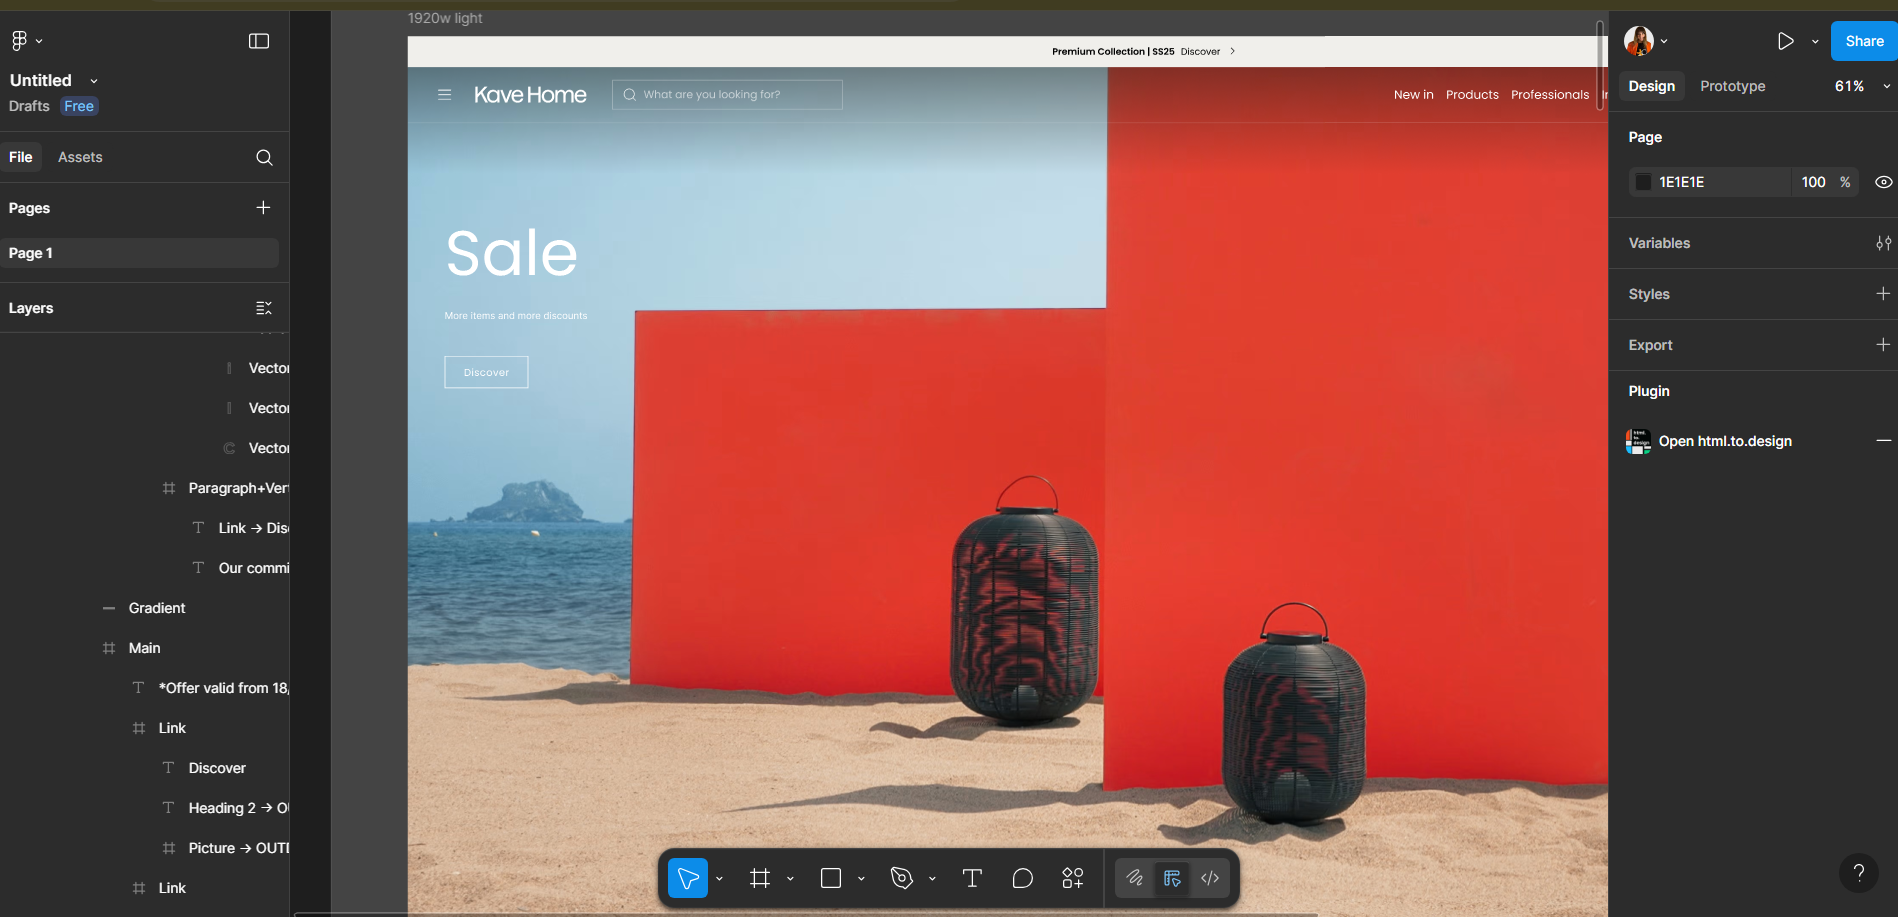Select the Pen tool

903,878
